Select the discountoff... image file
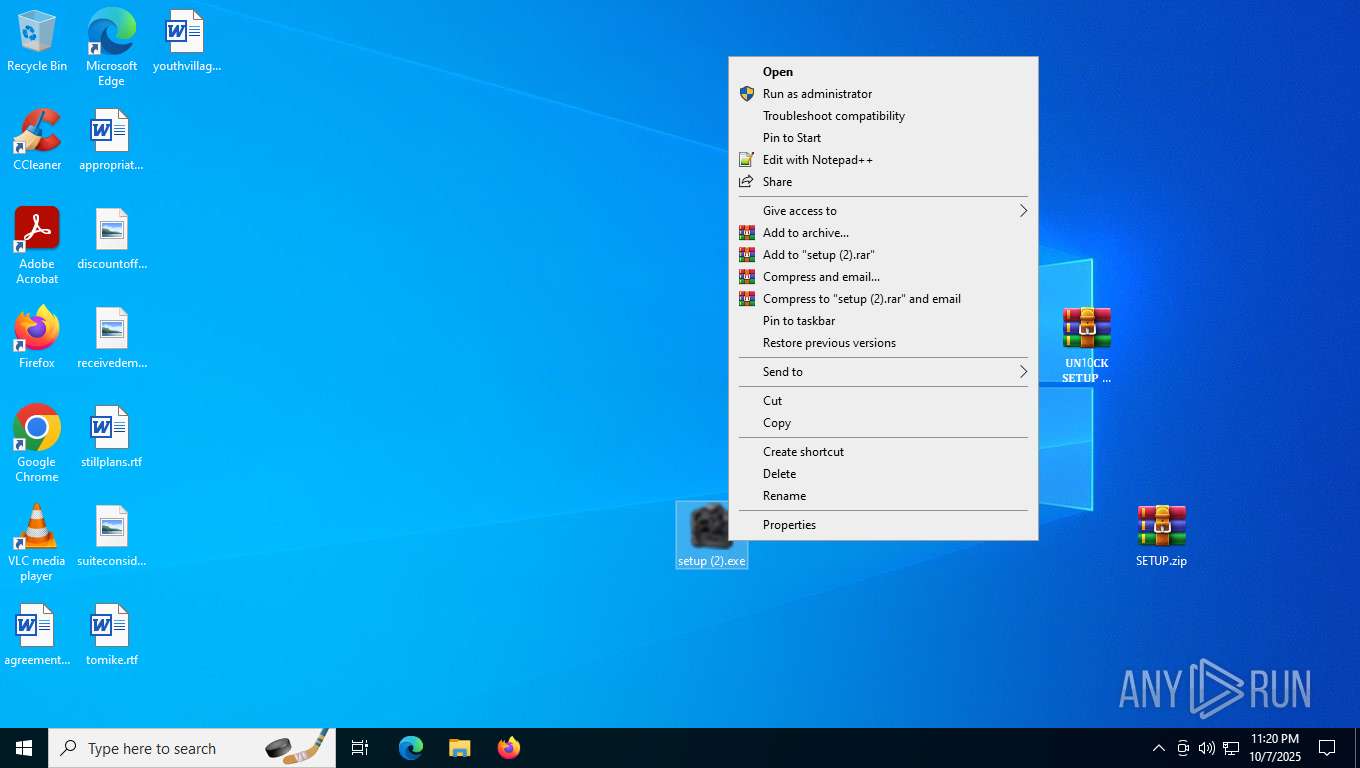This screenshot has width=1360, height=768. [111, 240]
